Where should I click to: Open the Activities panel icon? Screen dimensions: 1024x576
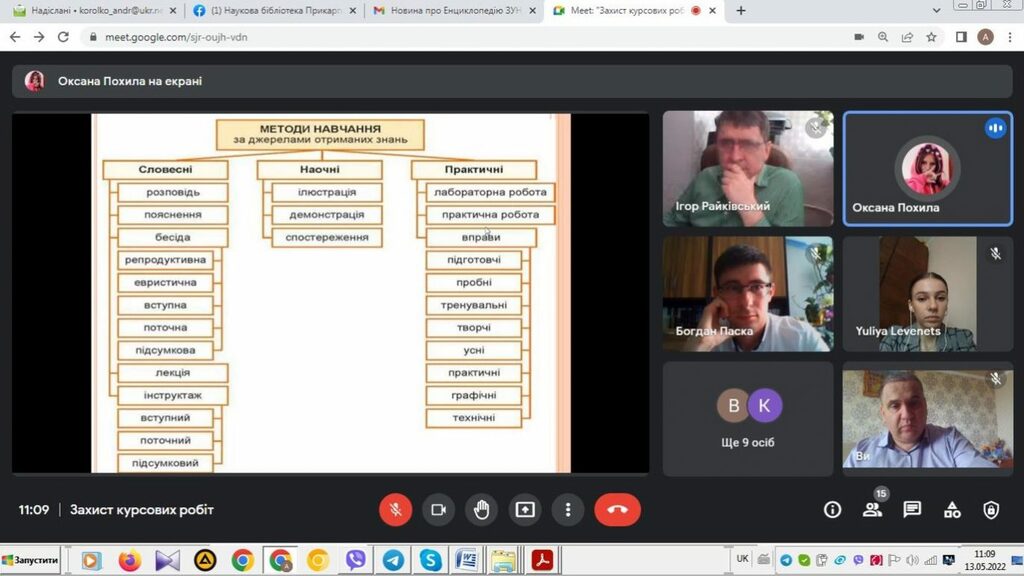click(x=951, y=510)
